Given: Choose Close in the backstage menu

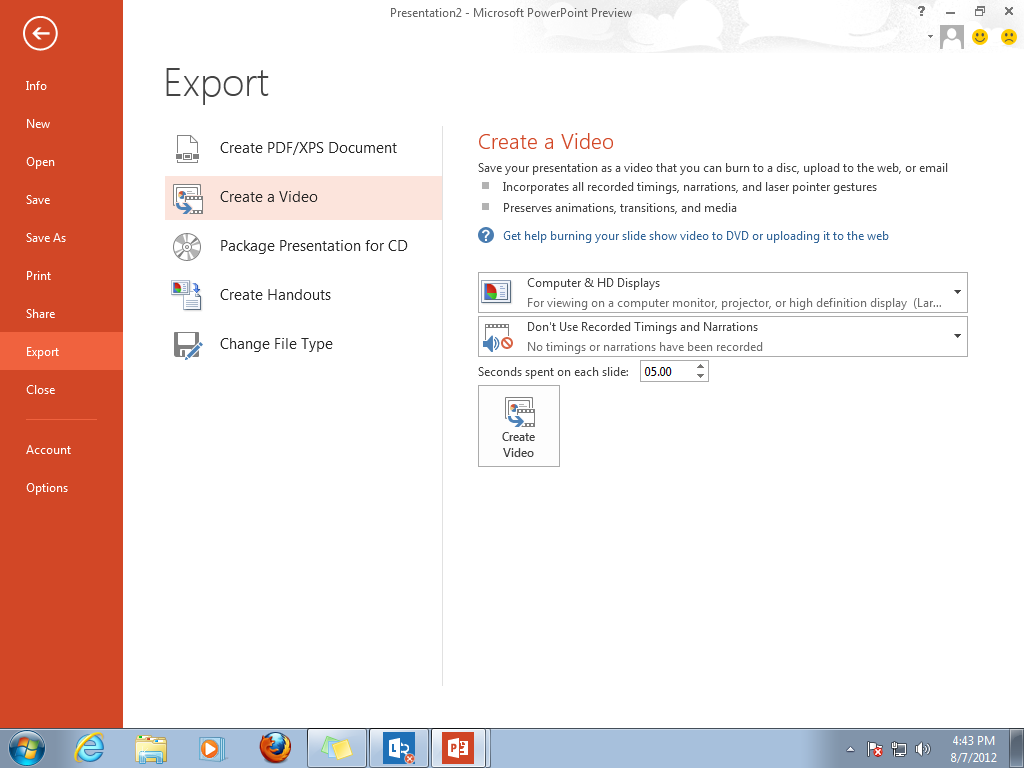Looking at the screenshot, I should [x=61, y=390].
